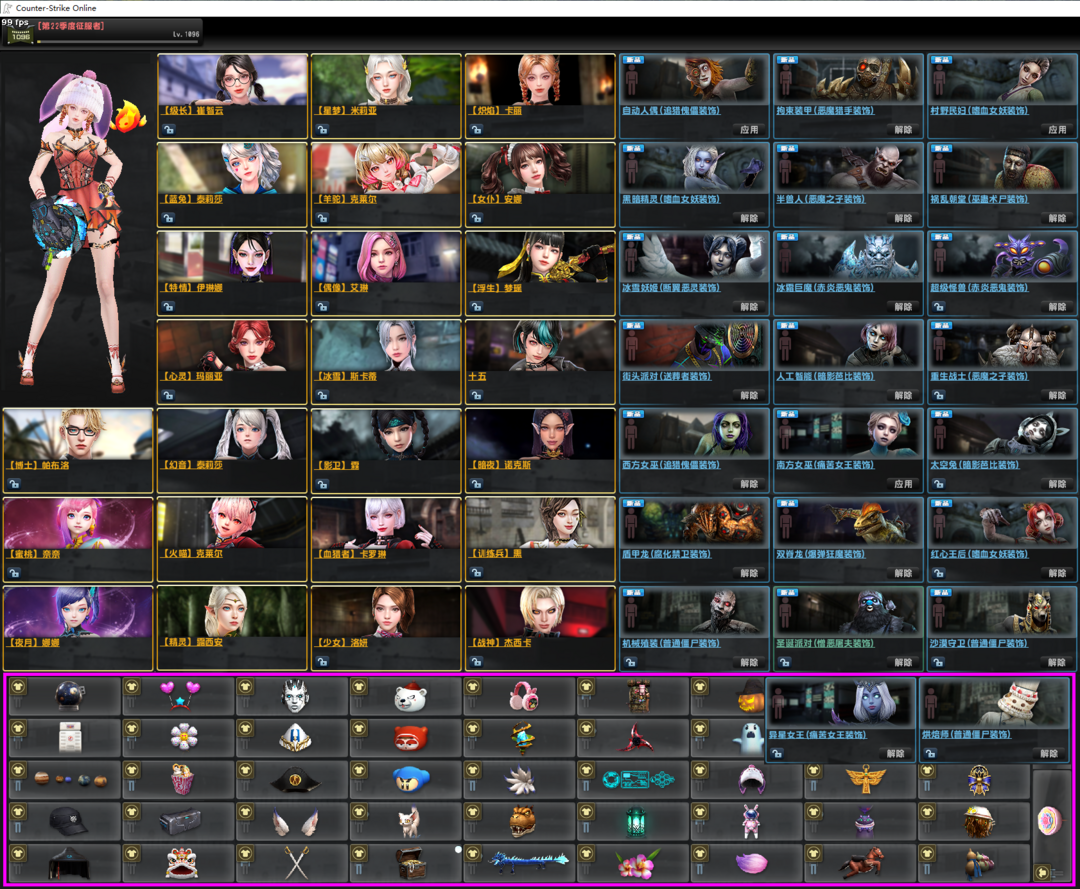Toggle the lock on 【战神】杰西卡 card
Image resolution: width=1080 pixels, height=889 pixels.
477,662
